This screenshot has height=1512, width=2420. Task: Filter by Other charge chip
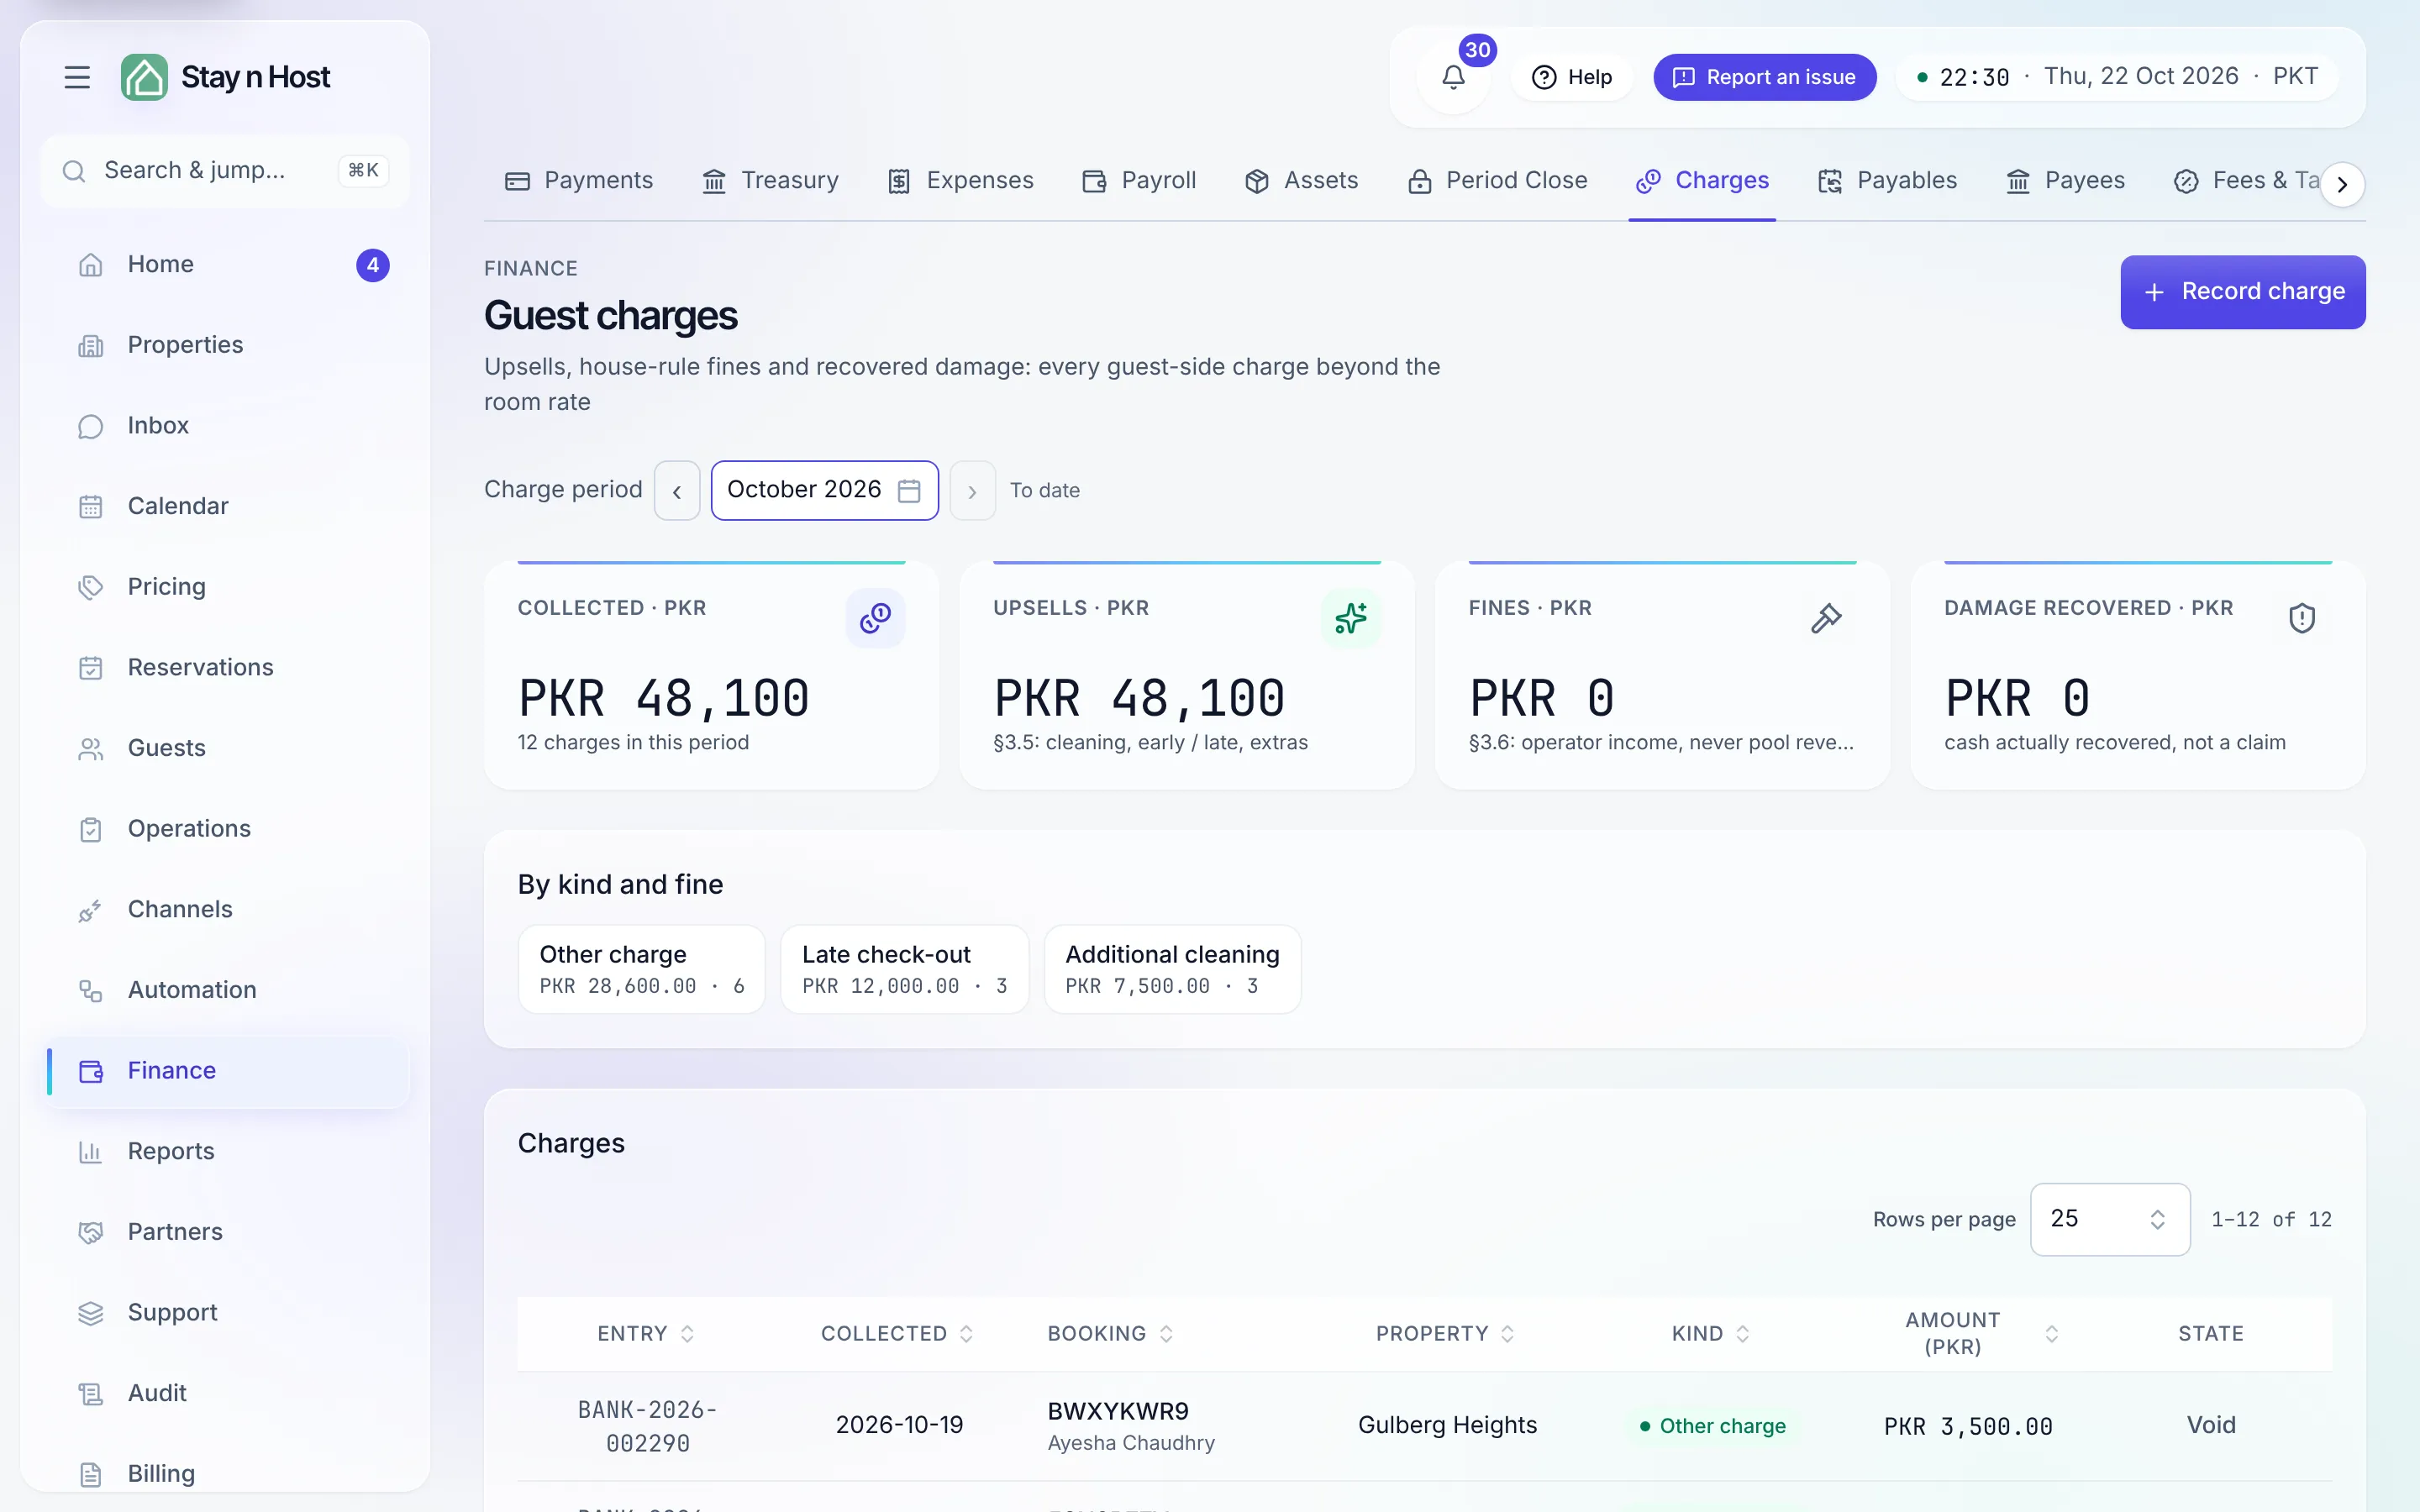(x=642, y=969)
